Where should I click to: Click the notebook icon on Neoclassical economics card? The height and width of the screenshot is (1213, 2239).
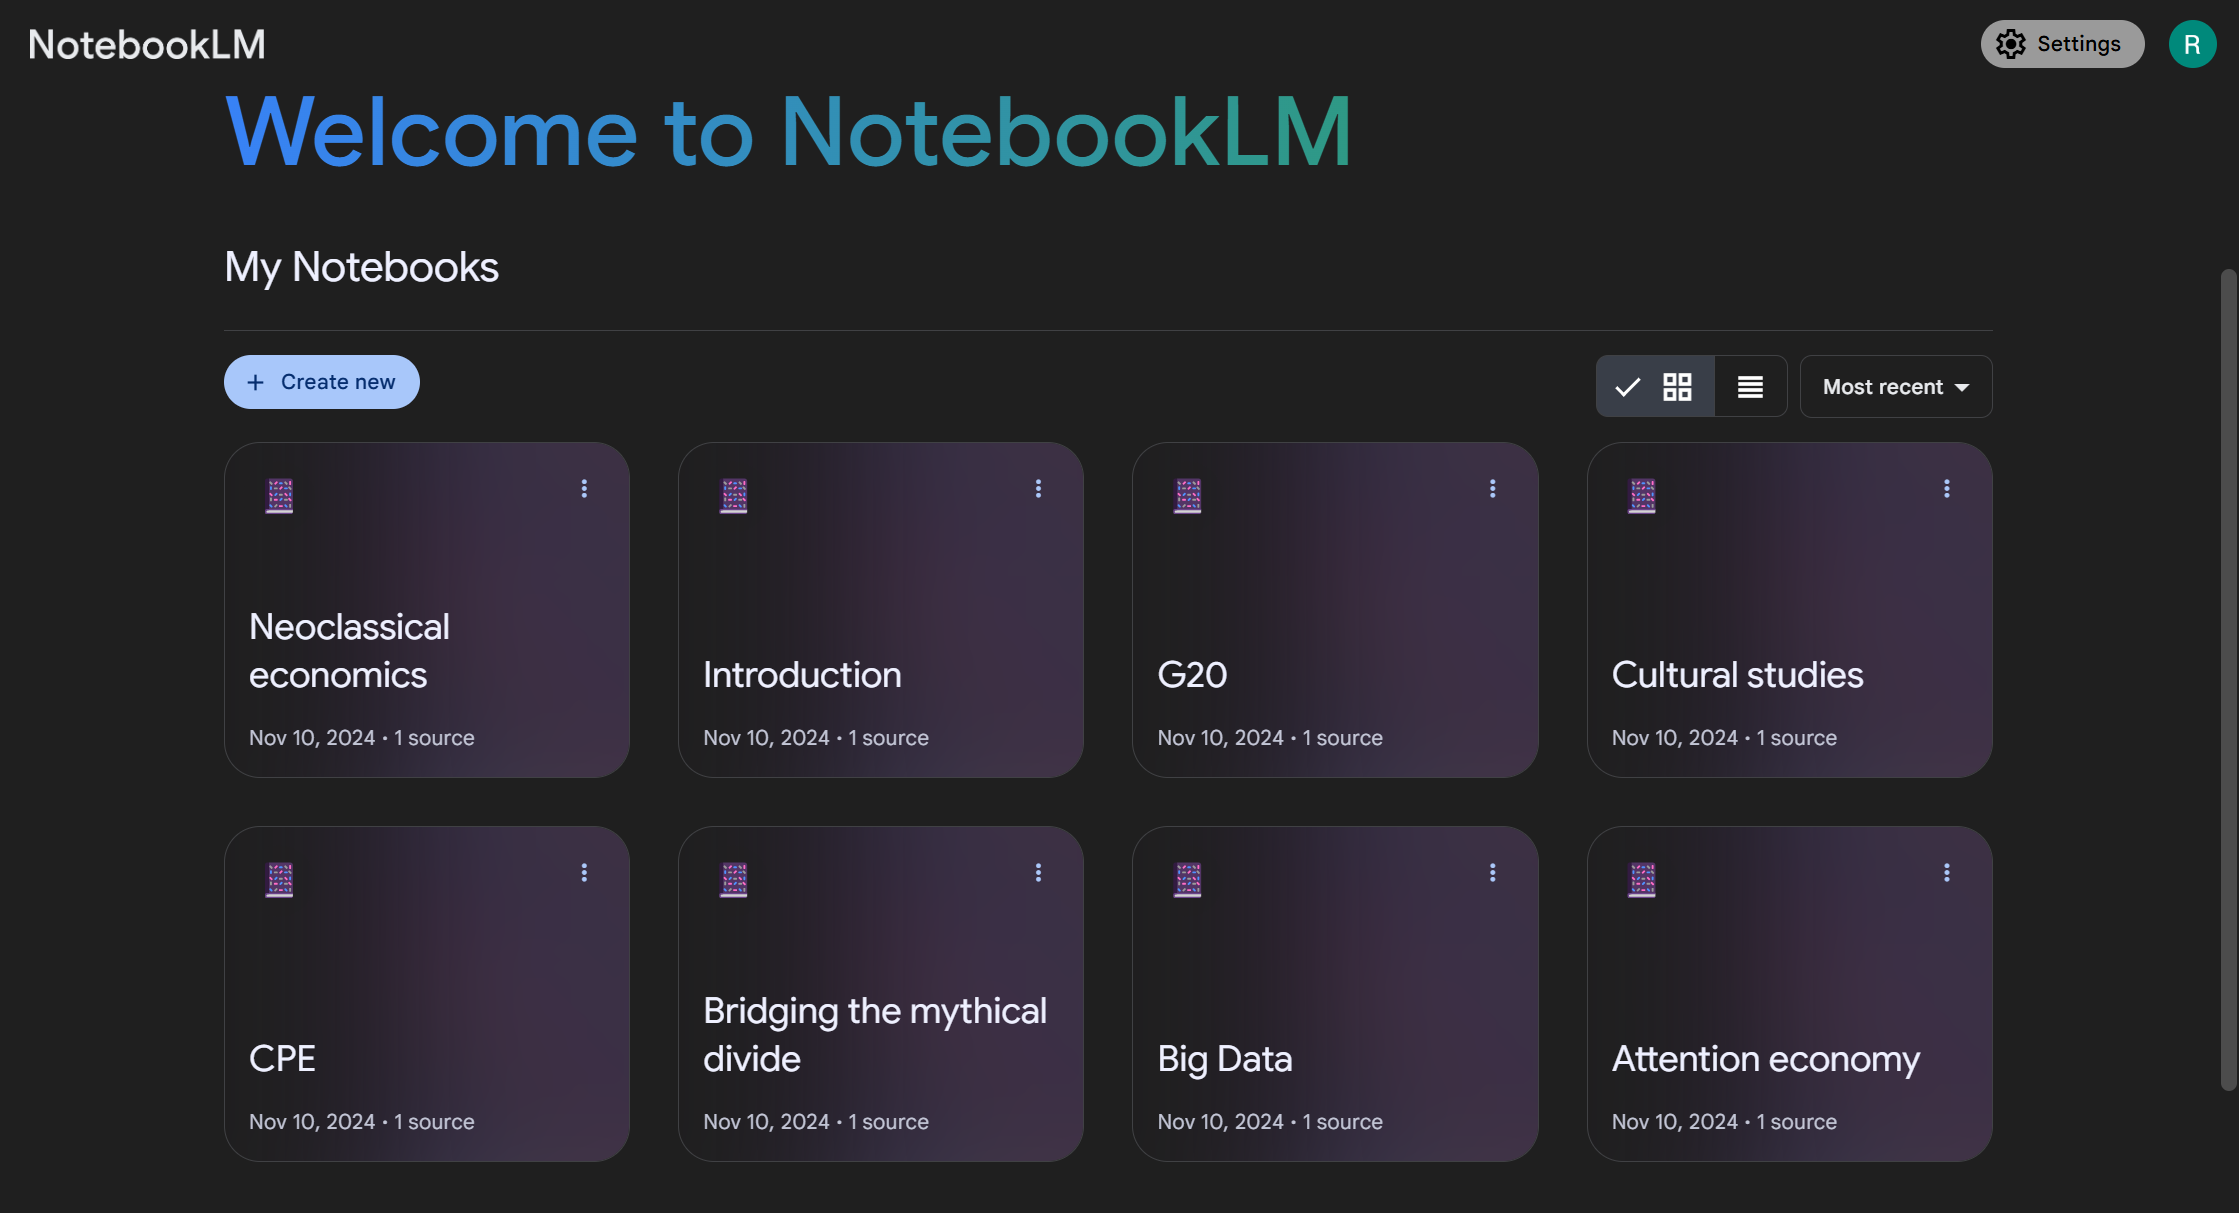(280, 496)
